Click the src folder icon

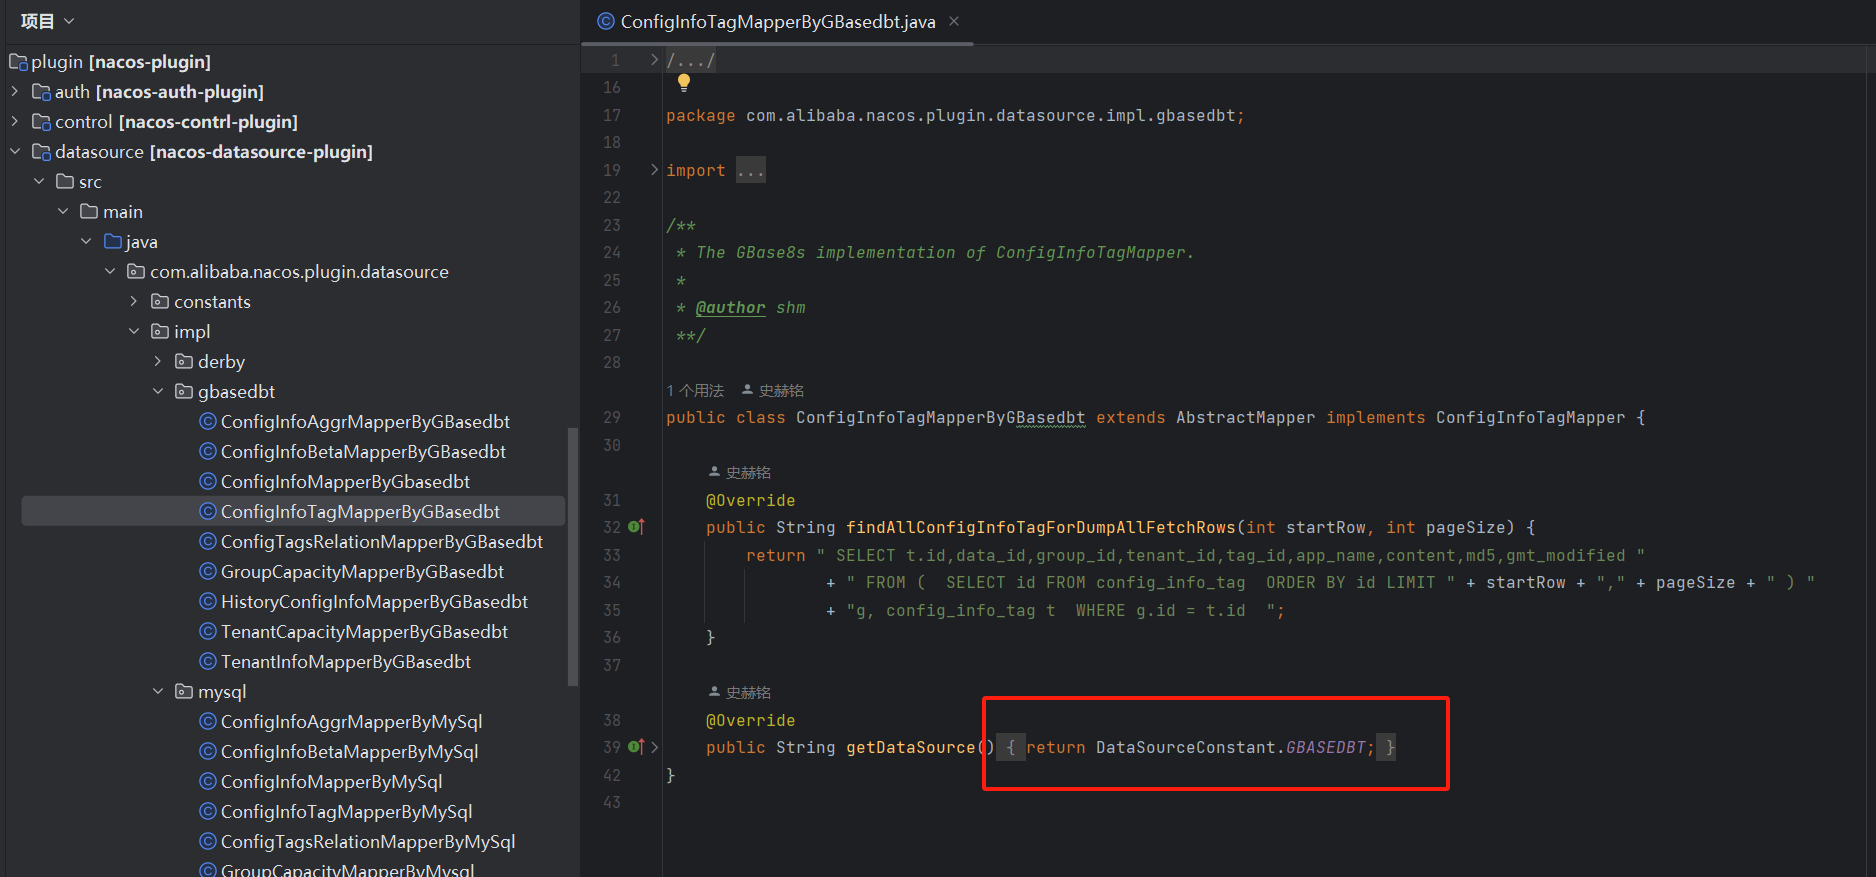pyautogui.click(x=65, y=181)
